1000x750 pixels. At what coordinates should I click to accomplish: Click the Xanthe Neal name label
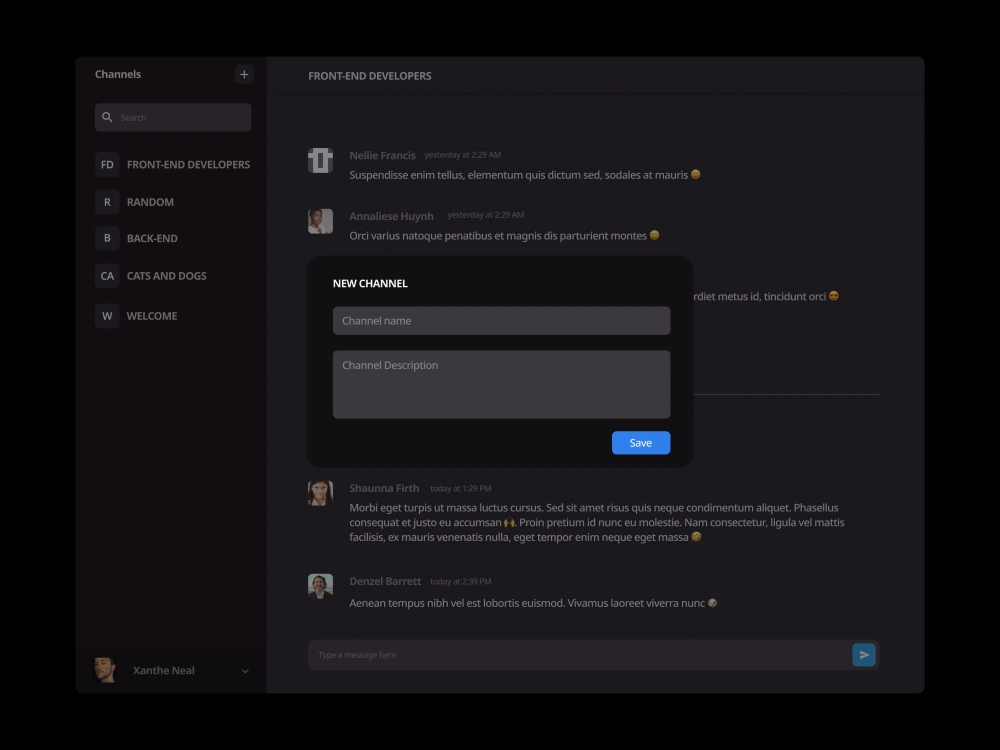(164, 670)
